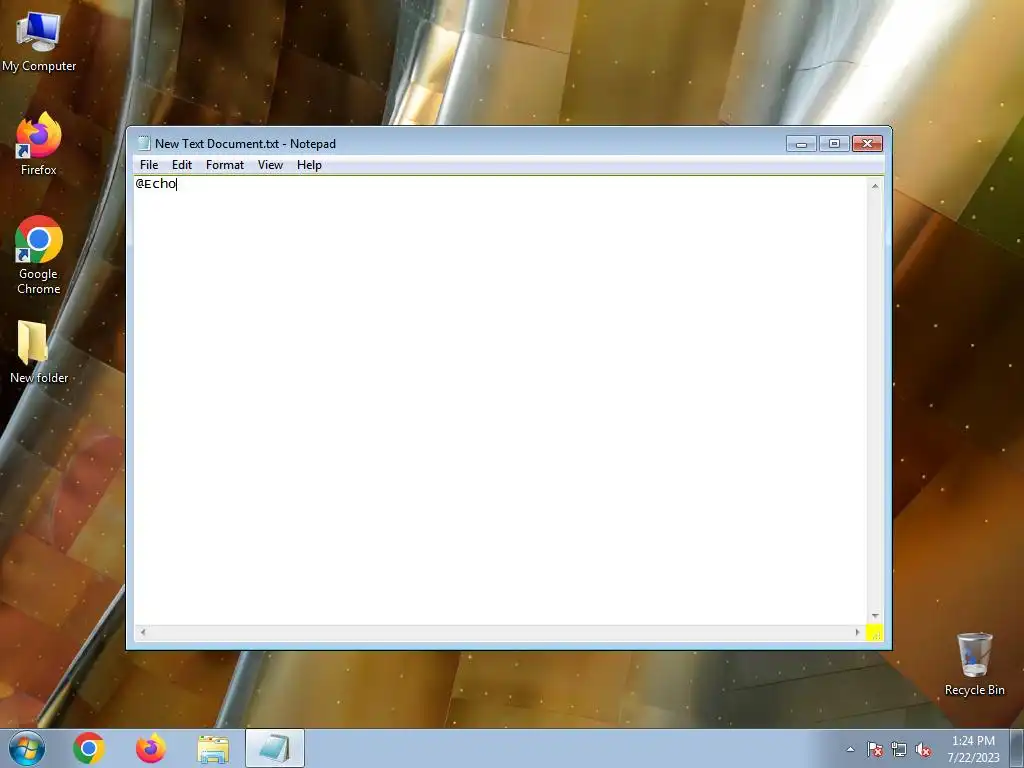Minimize the Notepad window

pos(801,144)
